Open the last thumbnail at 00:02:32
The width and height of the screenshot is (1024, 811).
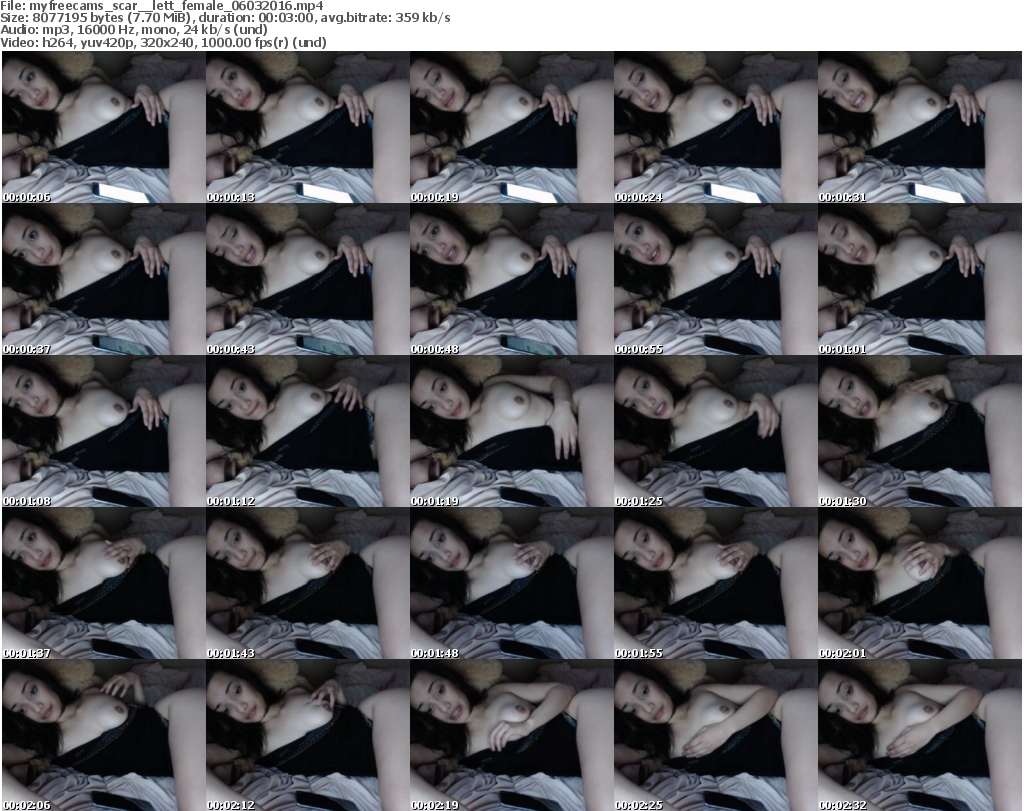click(x=919, y=736)
